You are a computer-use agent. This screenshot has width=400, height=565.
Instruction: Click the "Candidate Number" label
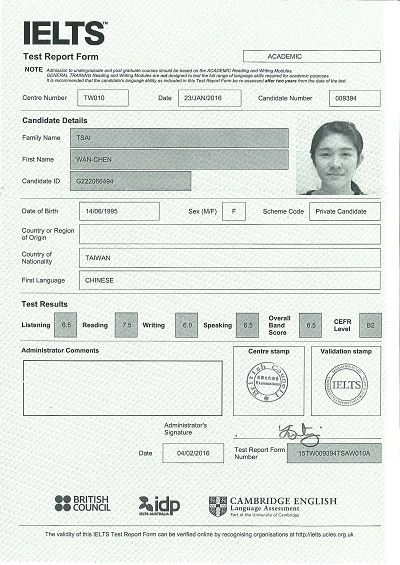[285, 98]
